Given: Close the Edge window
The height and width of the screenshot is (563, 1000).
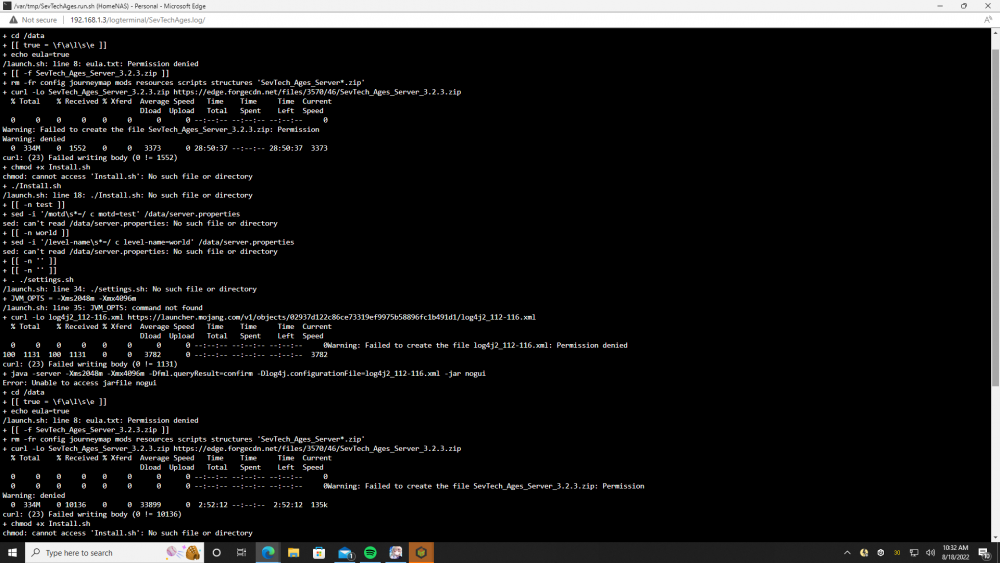Looking at the screenshot, I should 988,6.
